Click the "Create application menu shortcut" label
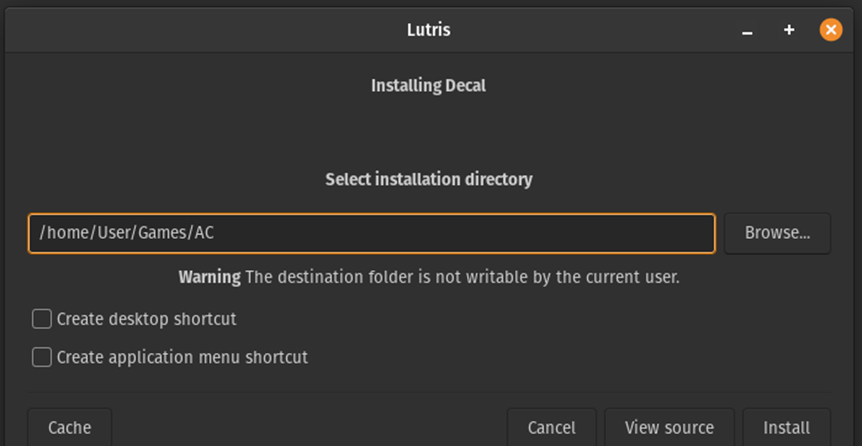862x446 pixels. coord(182,357)
